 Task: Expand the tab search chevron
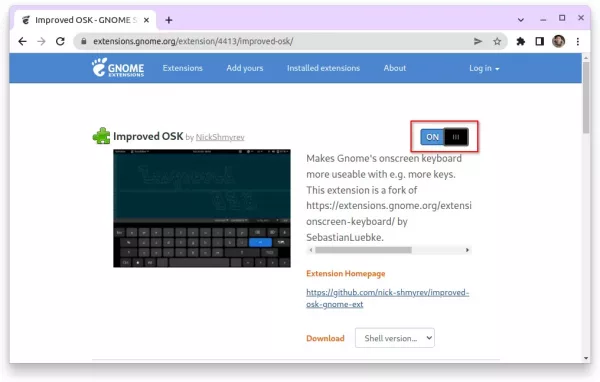click(x=521, y=19)
